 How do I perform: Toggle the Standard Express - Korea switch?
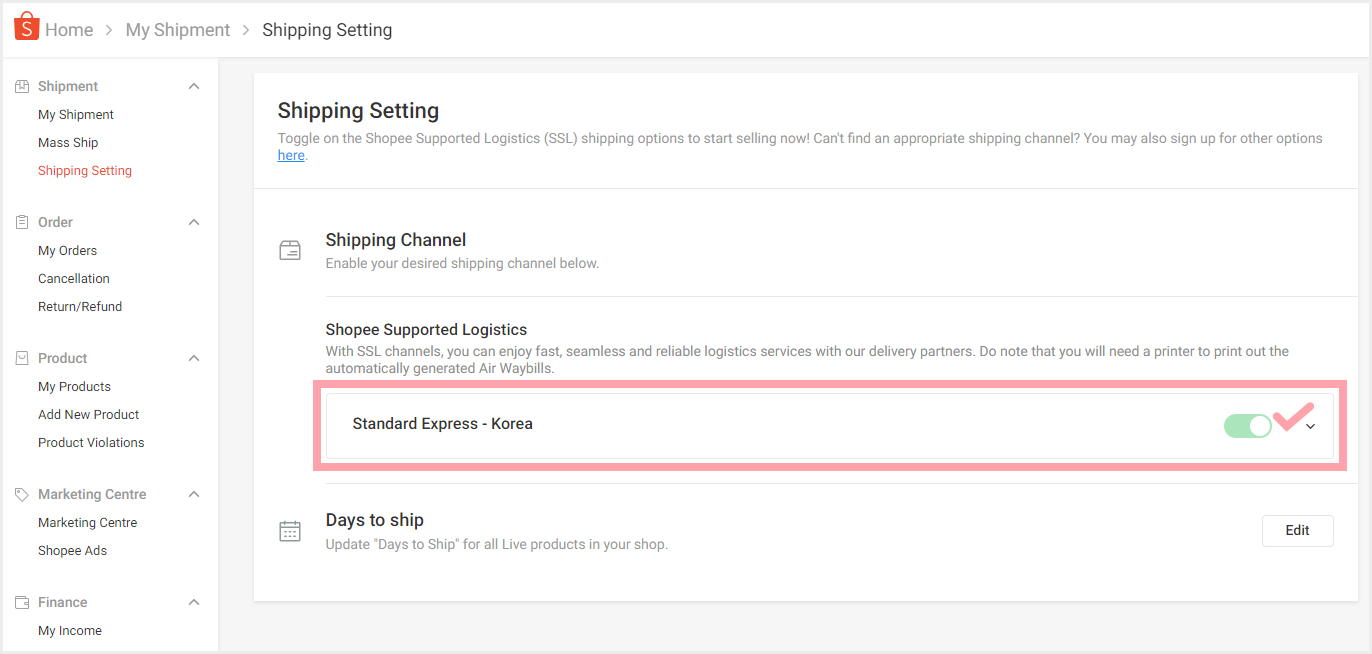tap(1248, 426)
